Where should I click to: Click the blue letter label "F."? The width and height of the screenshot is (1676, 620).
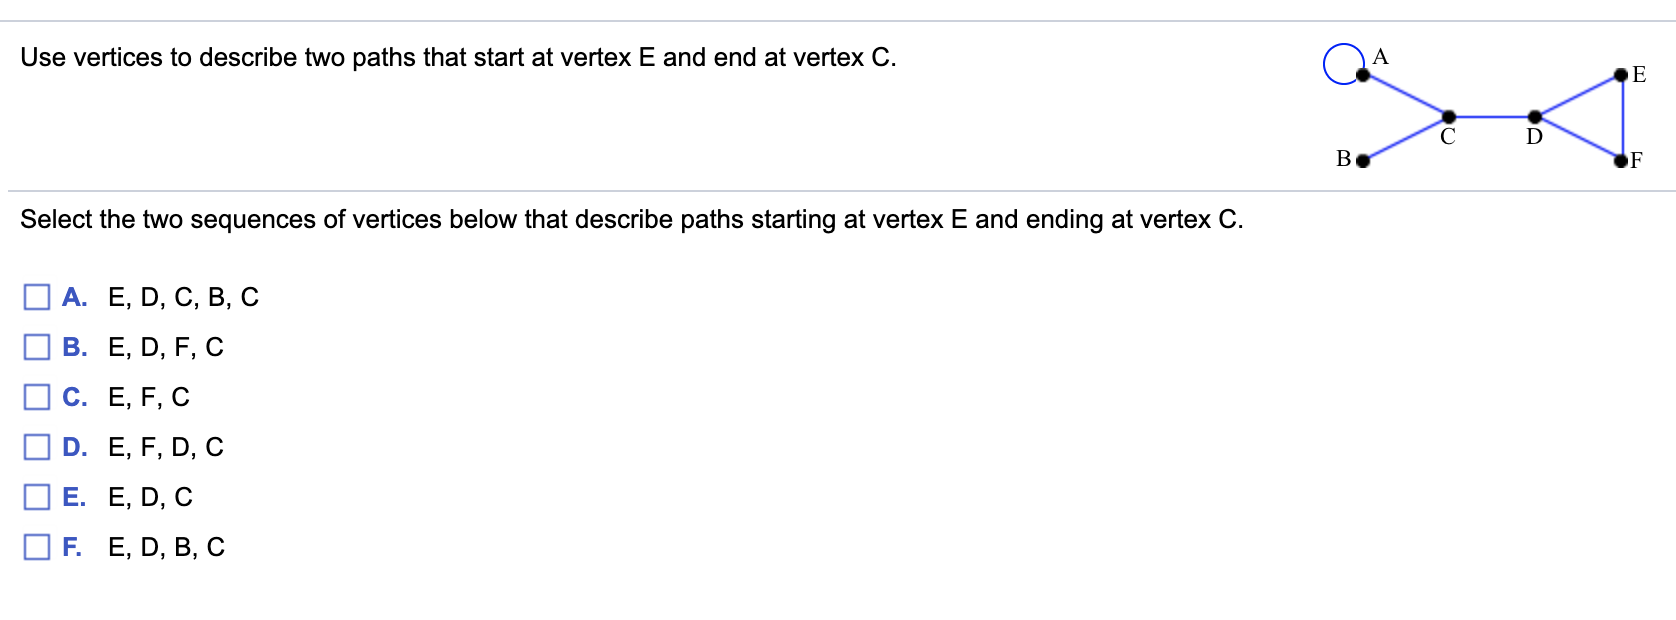pyautogui.click(x=71, y=546)
